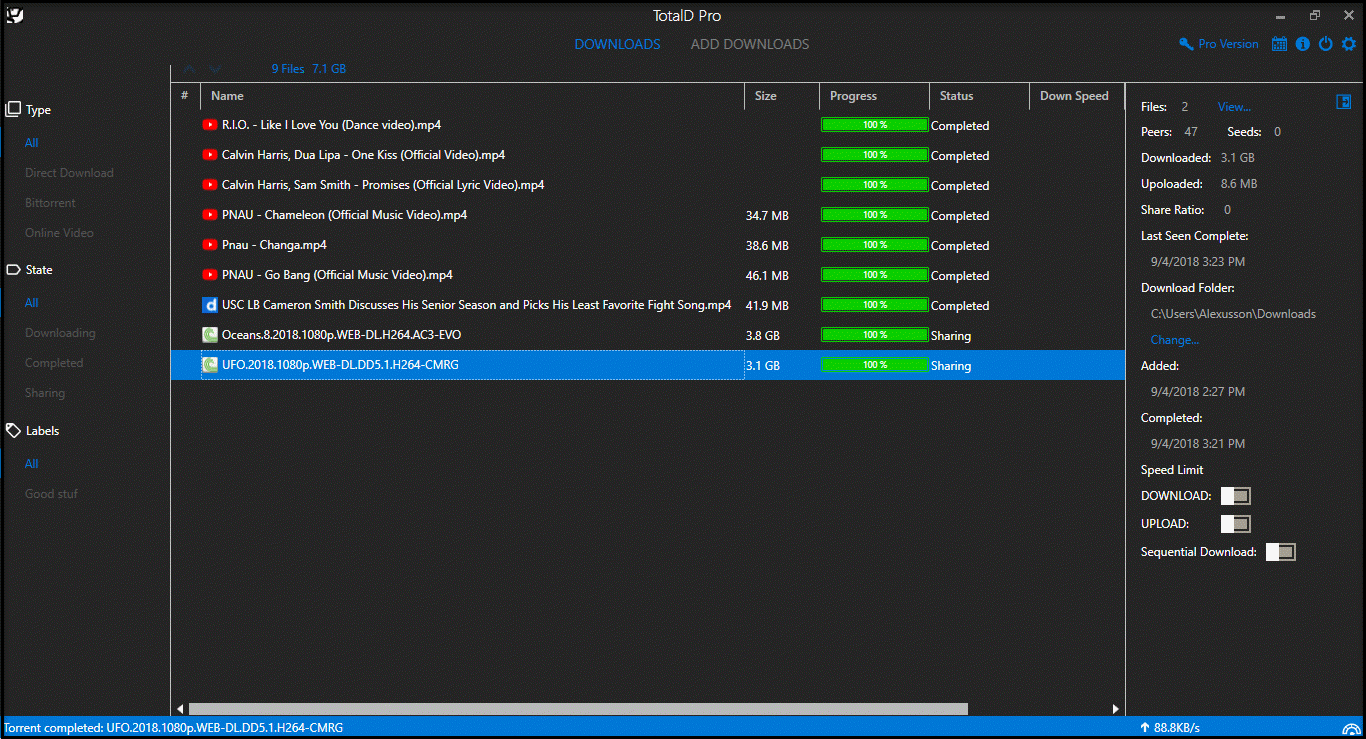Click the move-down arrow above the list

pyautogui.click(x=214, y=69)
